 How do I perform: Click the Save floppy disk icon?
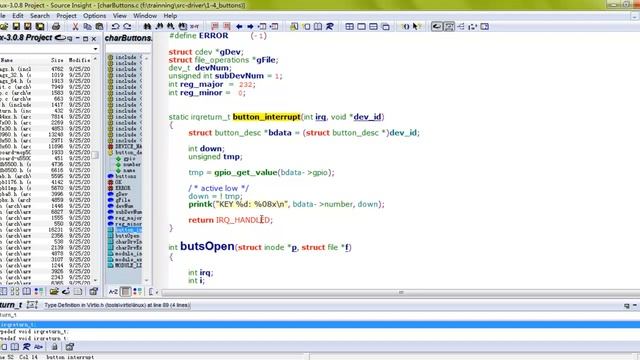[16, 27]
